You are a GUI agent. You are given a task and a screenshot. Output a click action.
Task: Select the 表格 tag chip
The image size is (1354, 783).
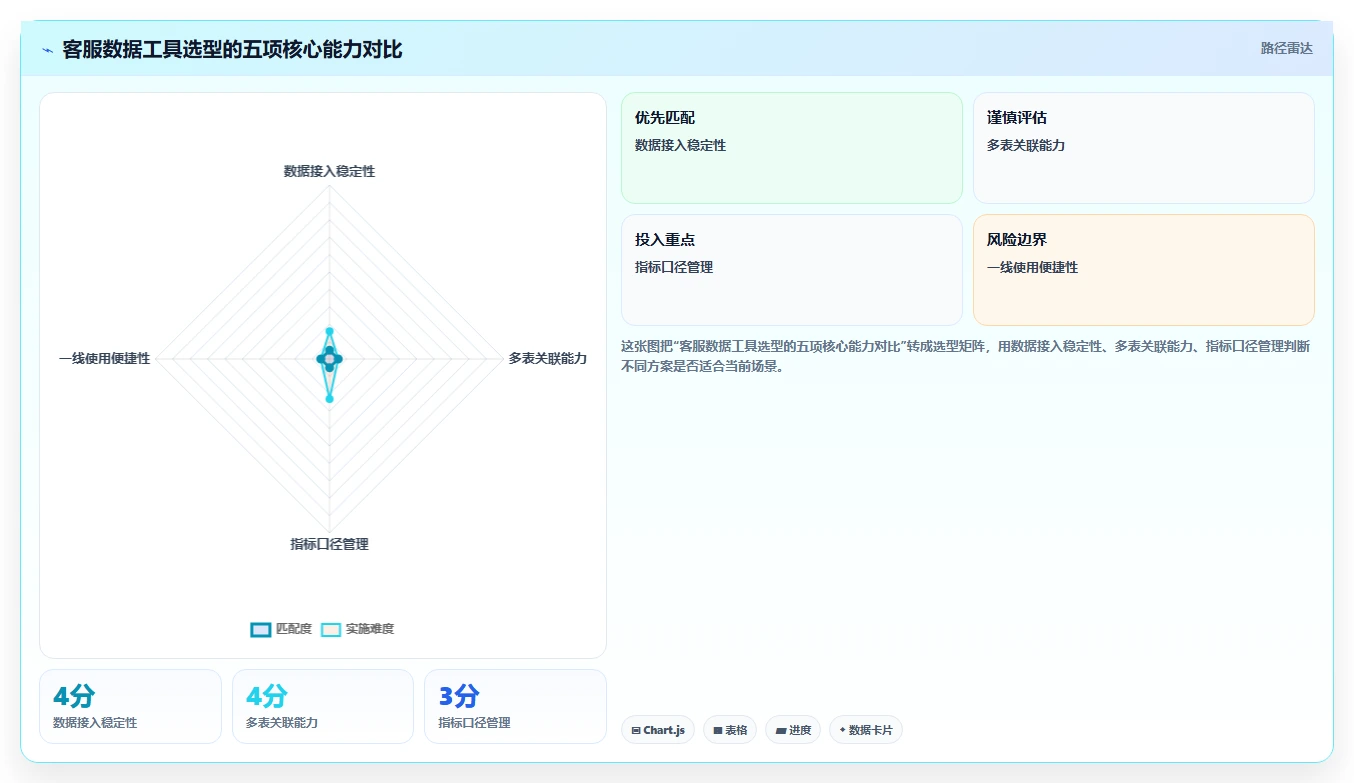coord(730,730)
